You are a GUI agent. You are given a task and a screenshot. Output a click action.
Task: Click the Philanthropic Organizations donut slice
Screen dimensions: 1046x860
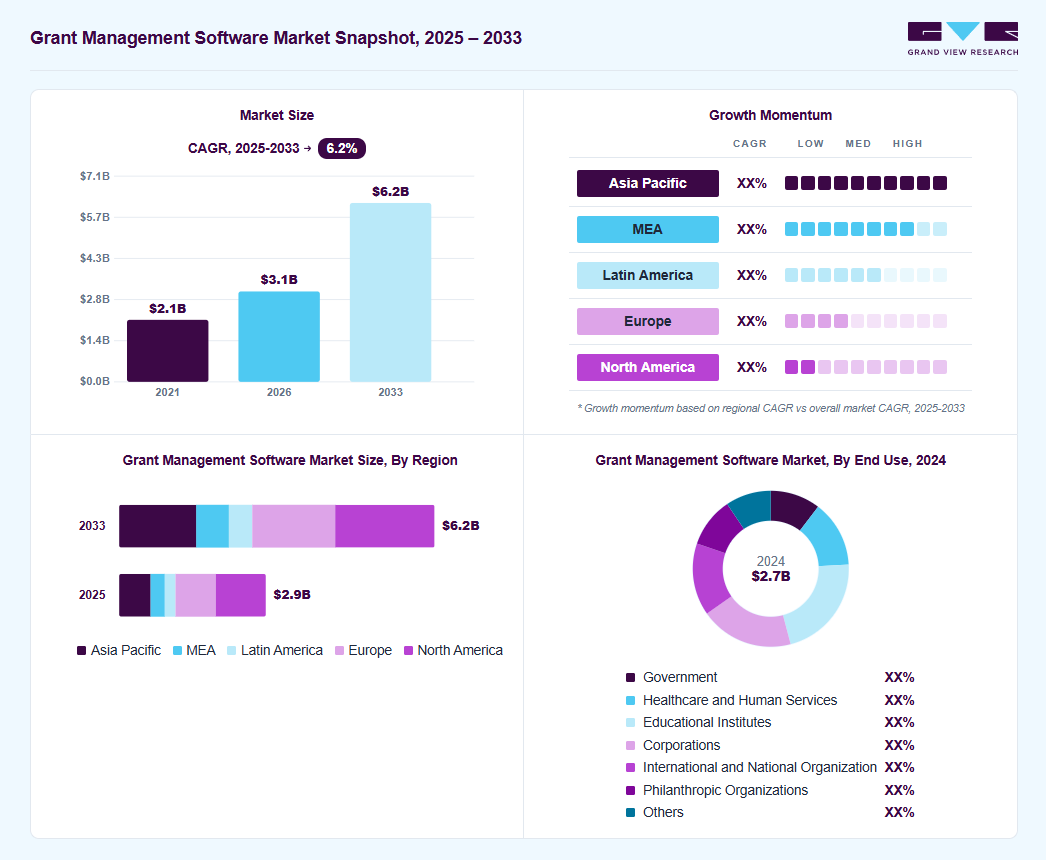pyautogui.click(x=719, y=529)
